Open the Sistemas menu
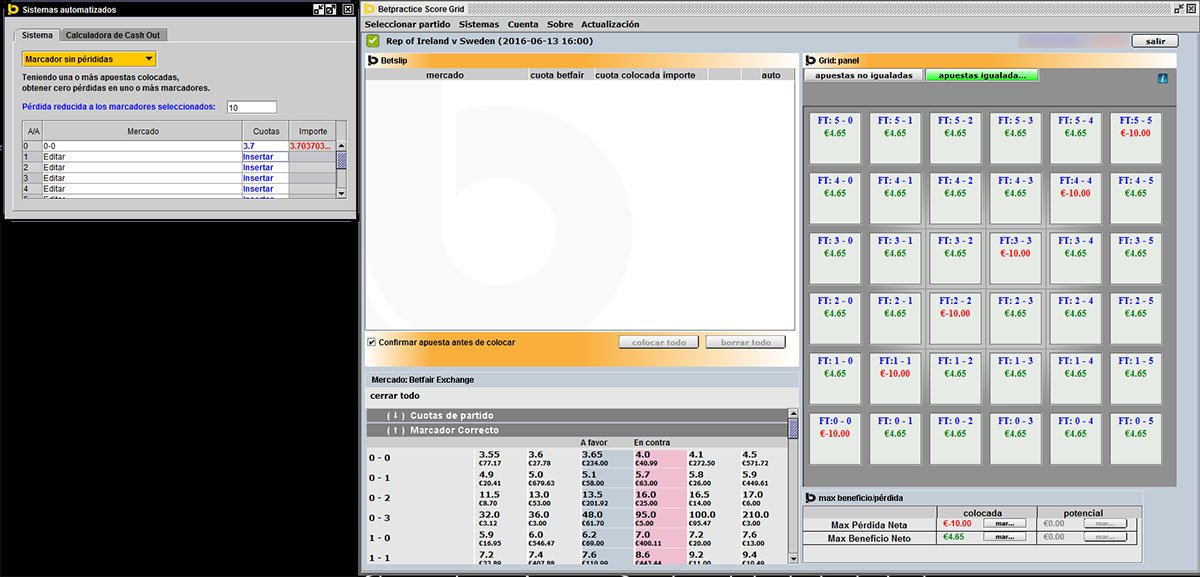1200x577 pixels. pos(479,24)
